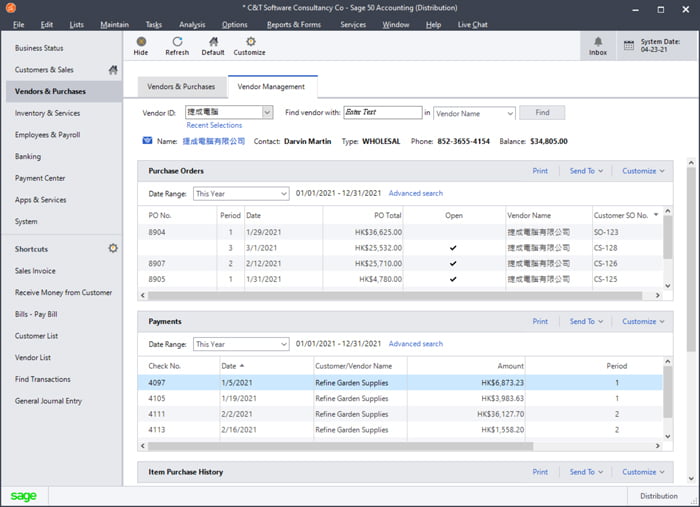Switch to the Vendors & Purchases tab
The image size is (700, 507).
(x=181, y=87)
